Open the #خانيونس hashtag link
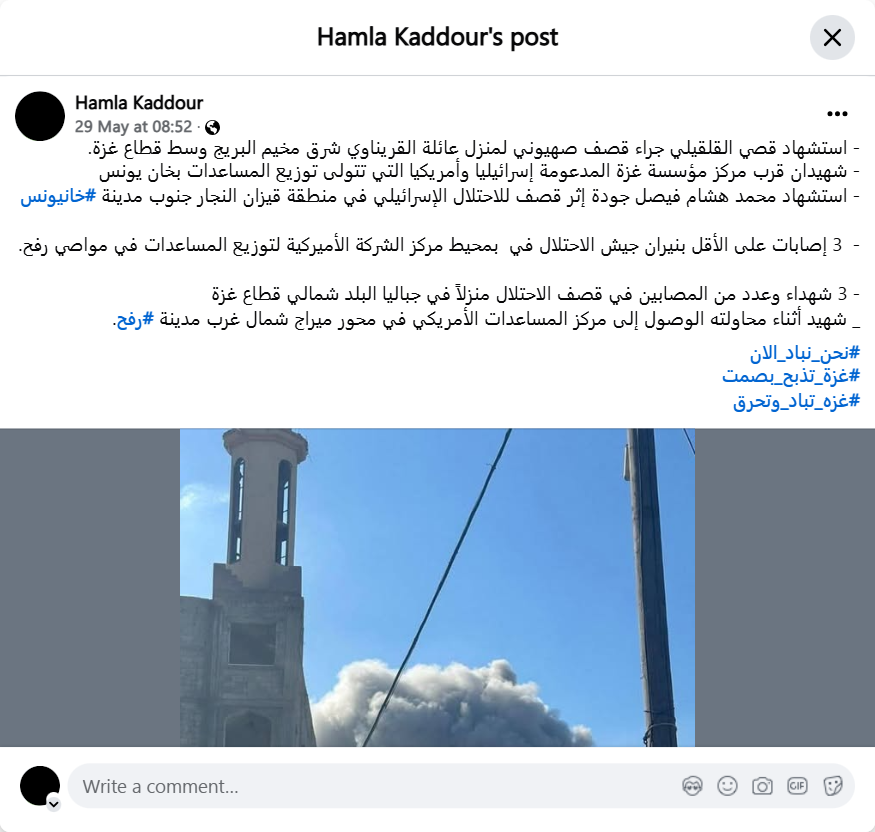This screenshot has height=832, width=875. pyautogui.click(x=58, y=196)
